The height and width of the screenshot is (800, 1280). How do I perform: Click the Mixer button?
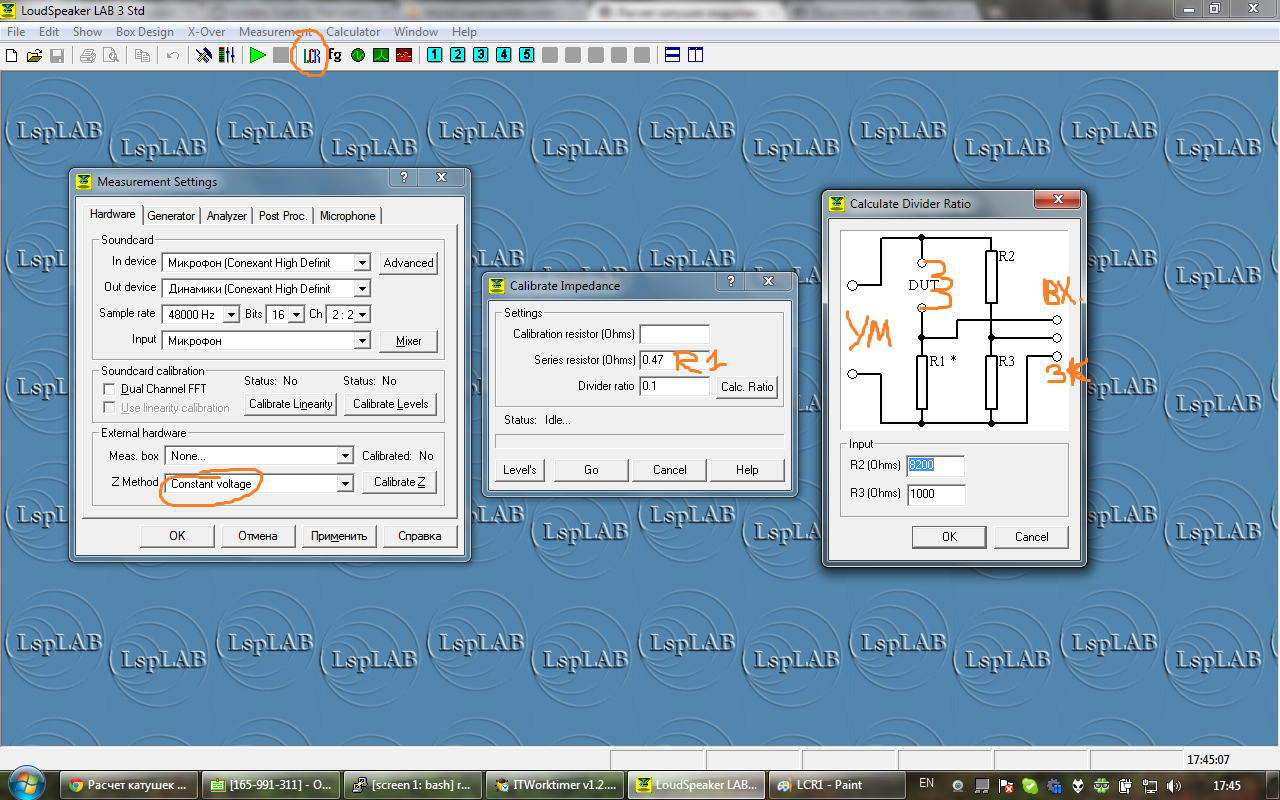[x=408, y=341]
